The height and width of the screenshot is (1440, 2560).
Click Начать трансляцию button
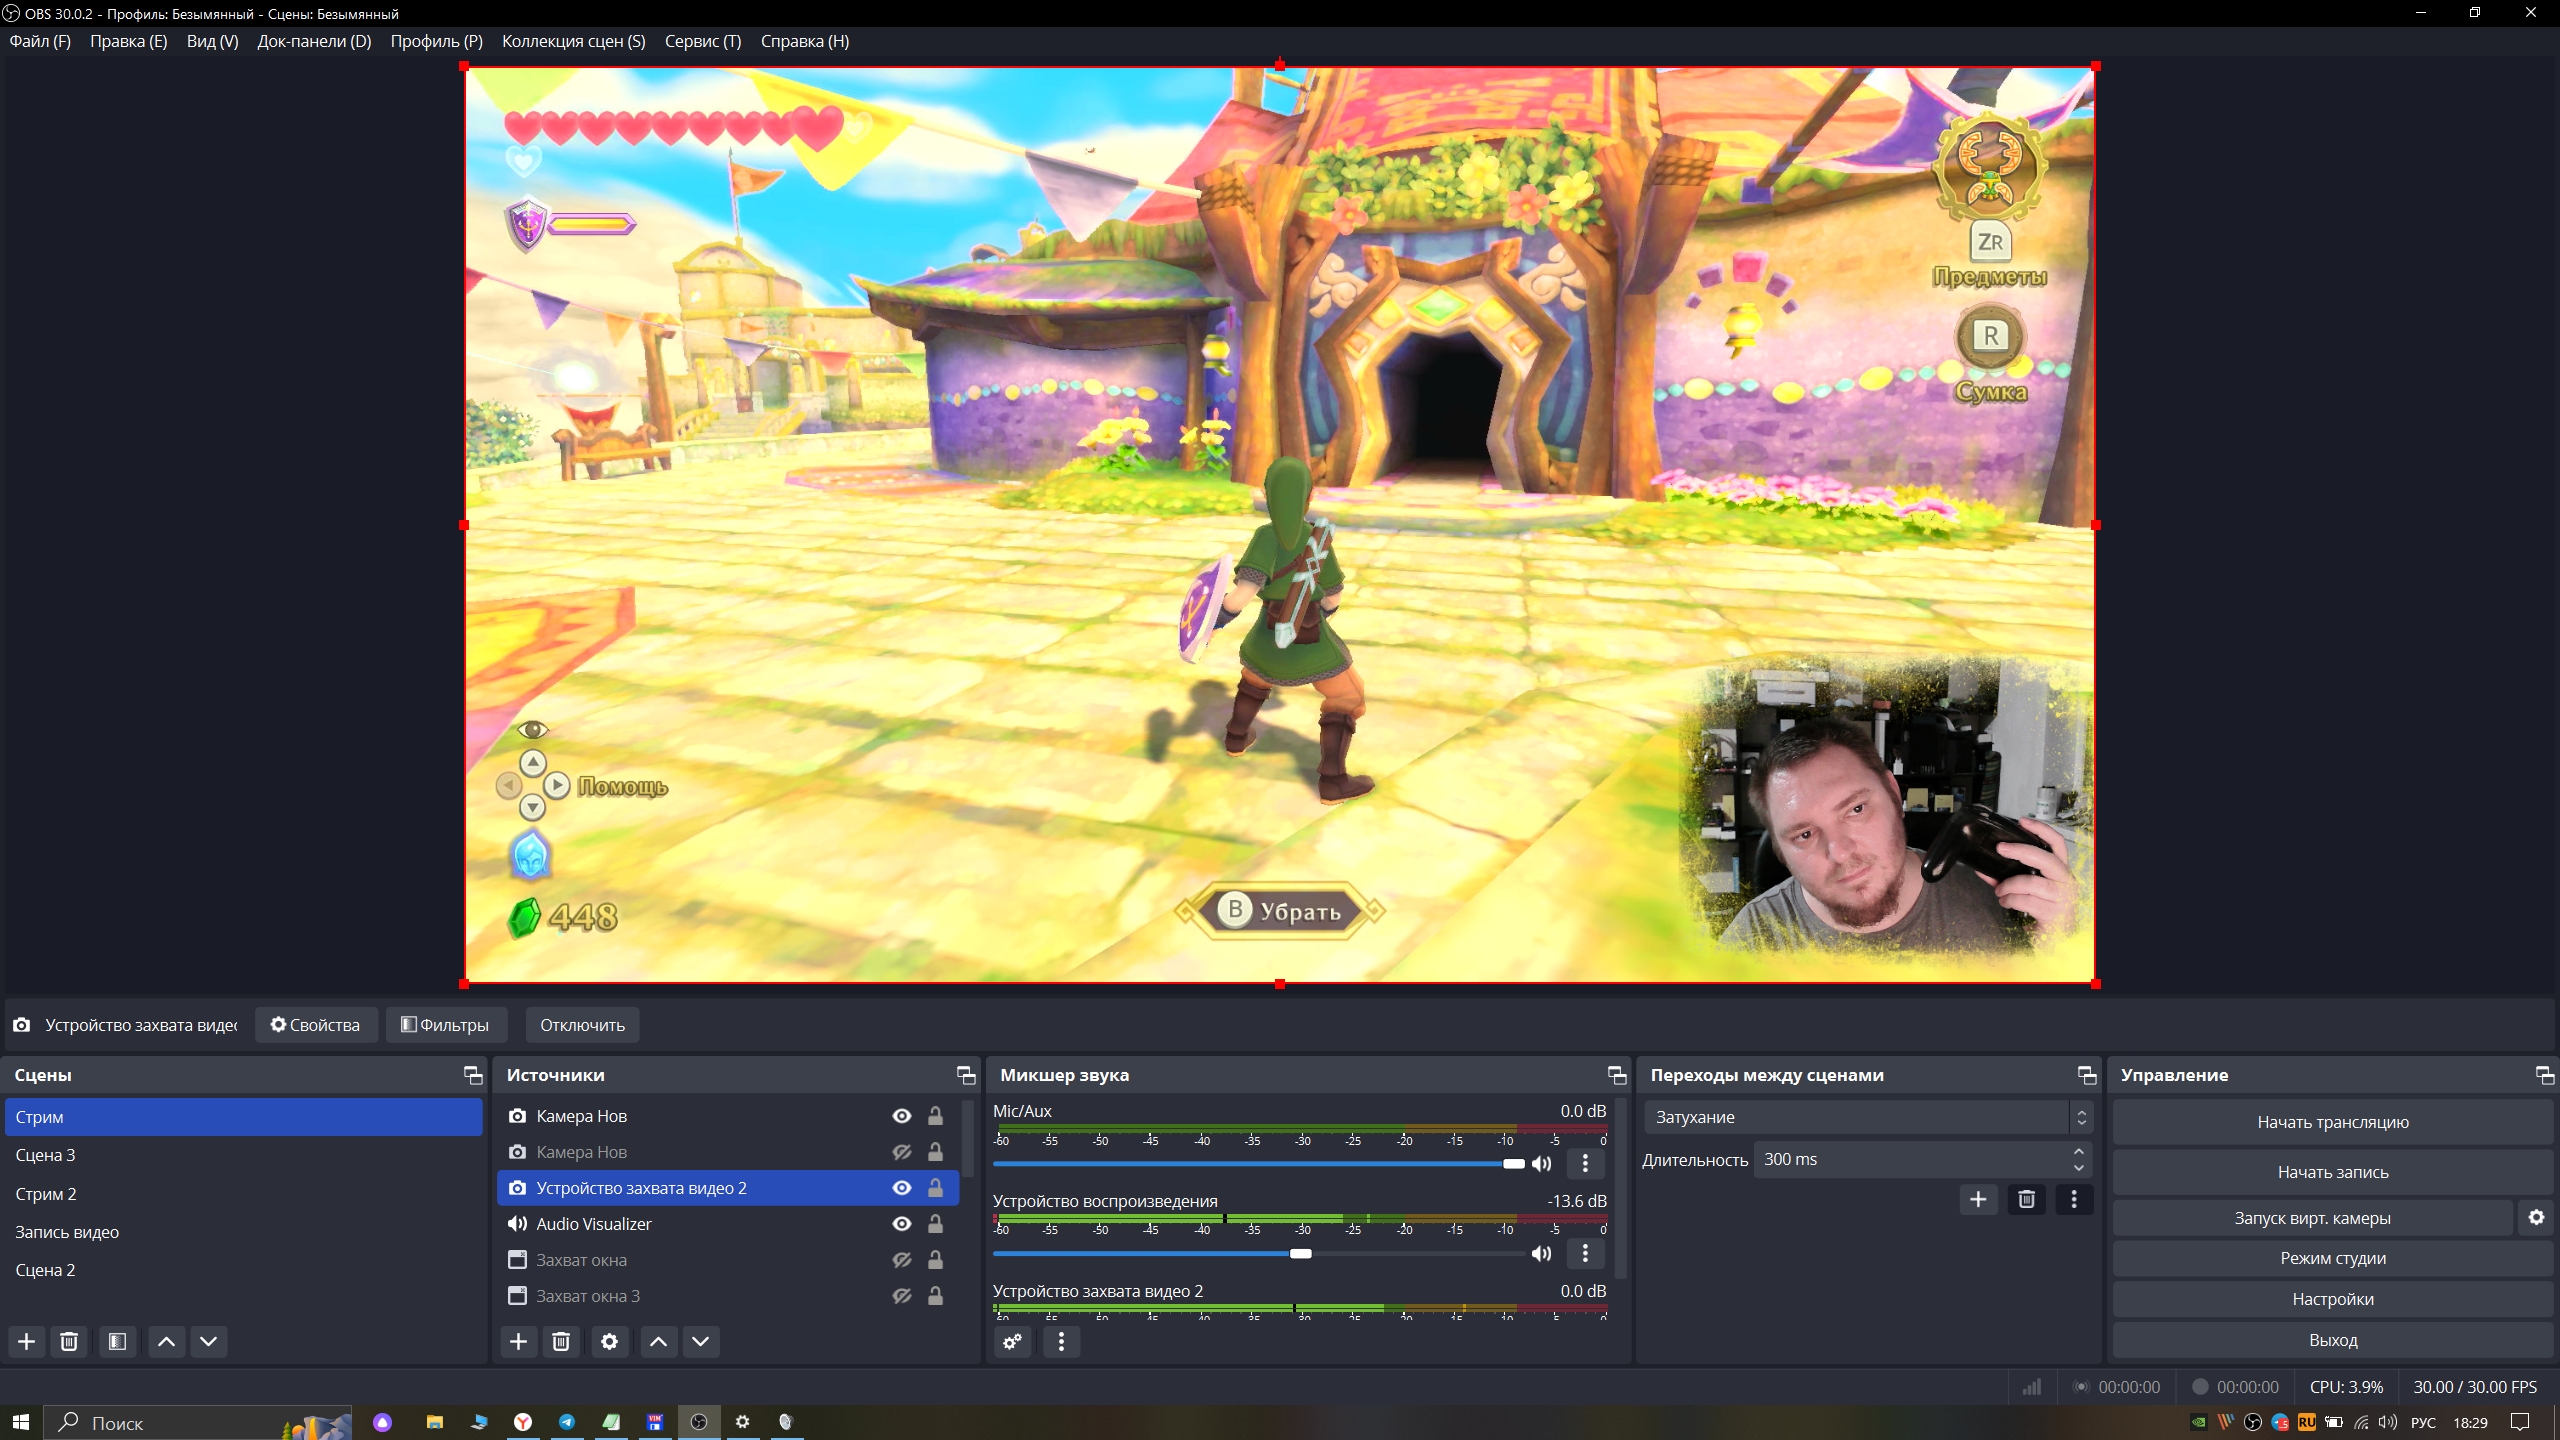point(2333,1122)
